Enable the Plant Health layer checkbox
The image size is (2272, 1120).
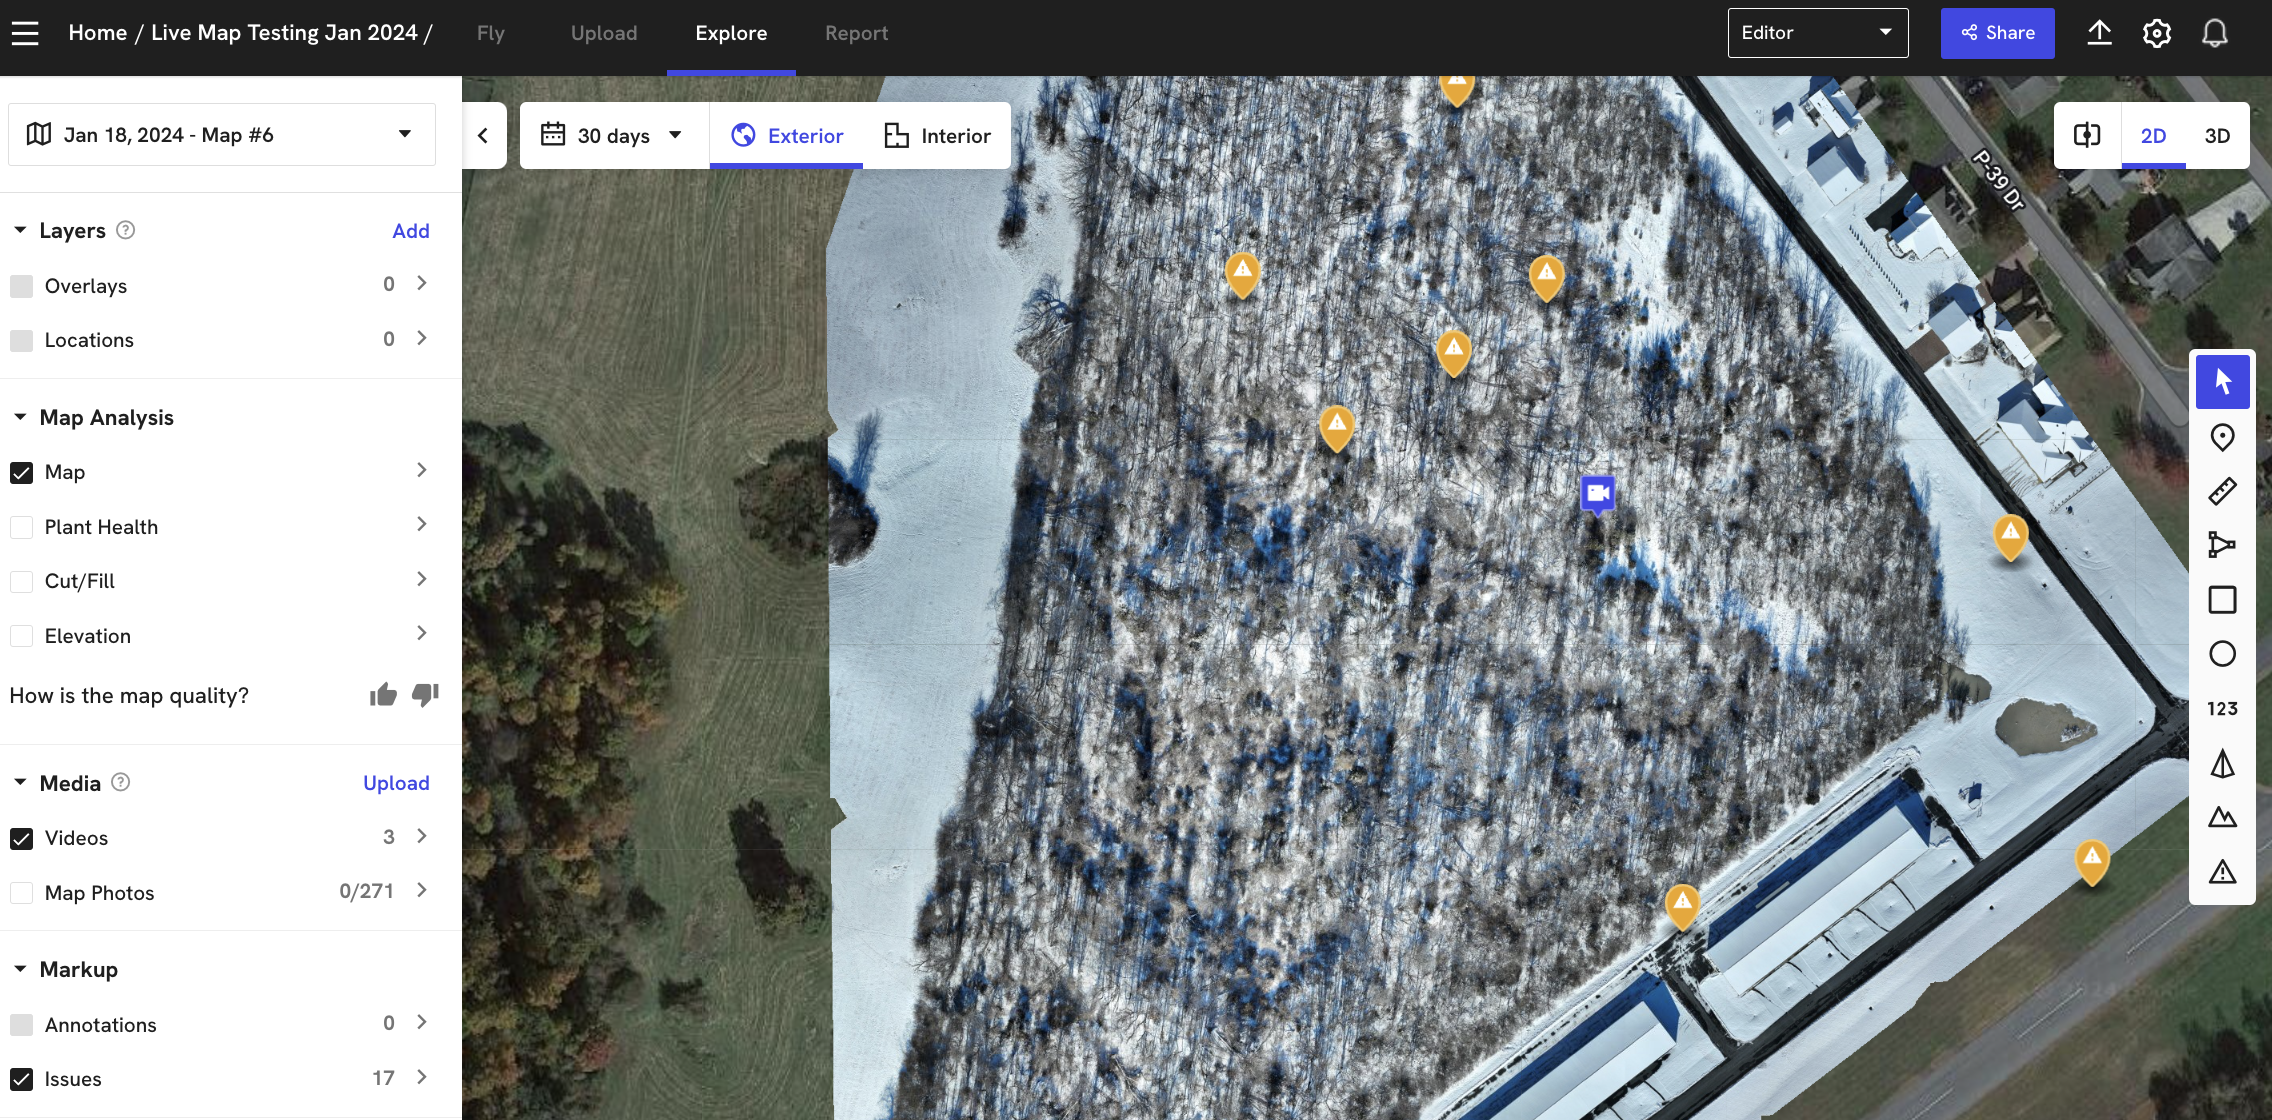click(x=21, y=527)
